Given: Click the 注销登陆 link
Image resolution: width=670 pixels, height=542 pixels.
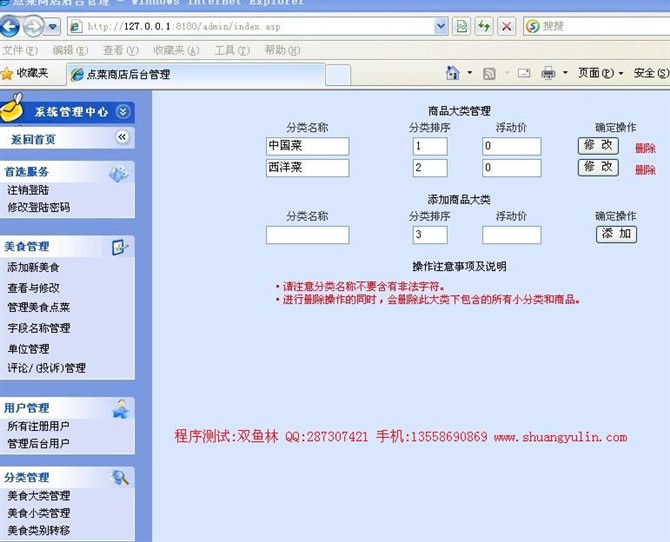Looking at the screenshot, I should (28, 190).
